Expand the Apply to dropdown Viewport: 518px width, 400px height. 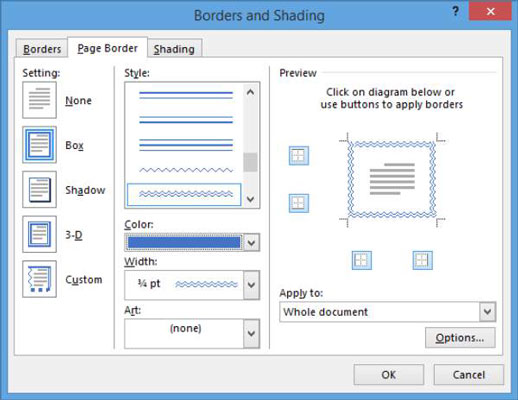coord(487,312)
